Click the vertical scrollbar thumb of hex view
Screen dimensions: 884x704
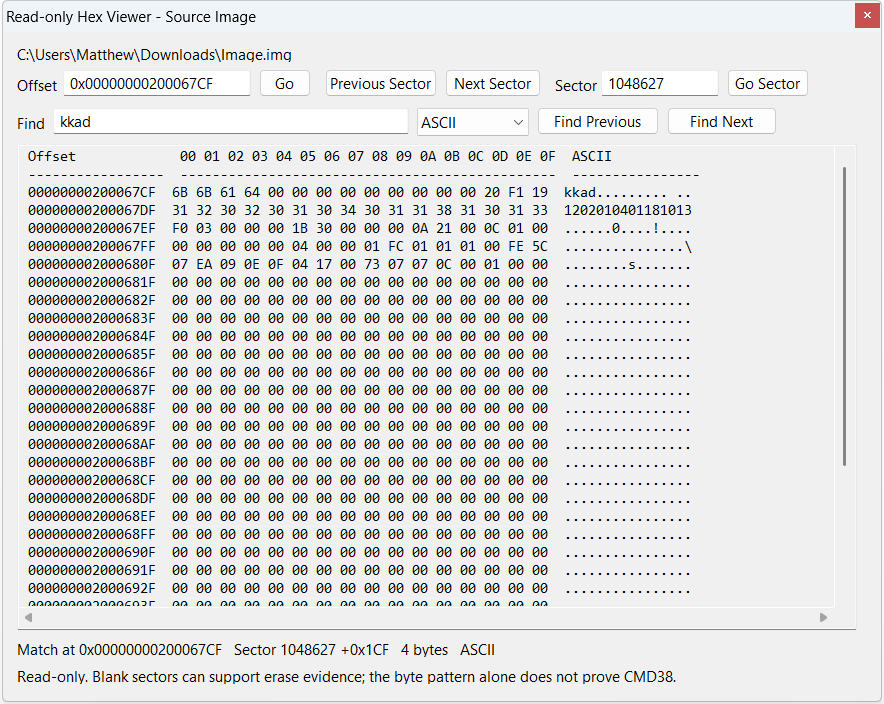(x=844, y=316)
